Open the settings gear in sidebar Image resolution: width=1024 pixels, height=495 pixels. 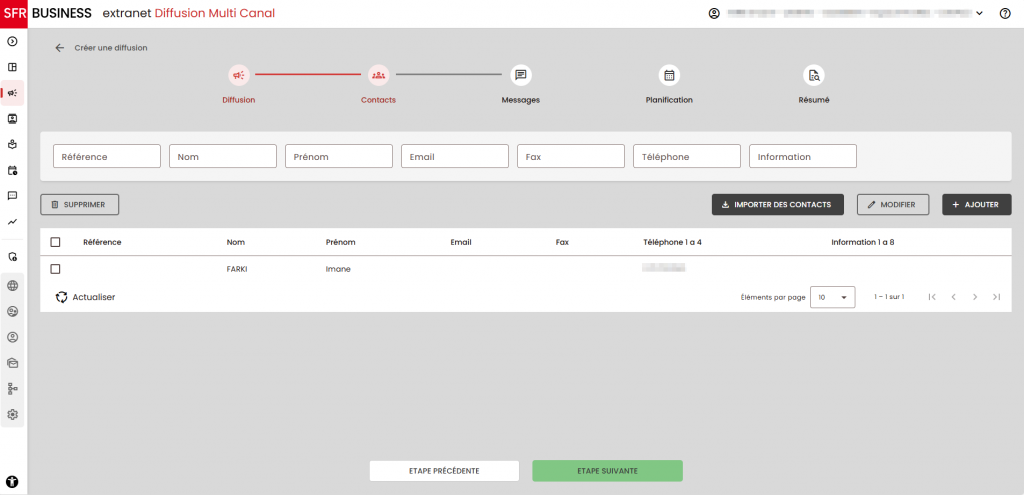point(13,414)
